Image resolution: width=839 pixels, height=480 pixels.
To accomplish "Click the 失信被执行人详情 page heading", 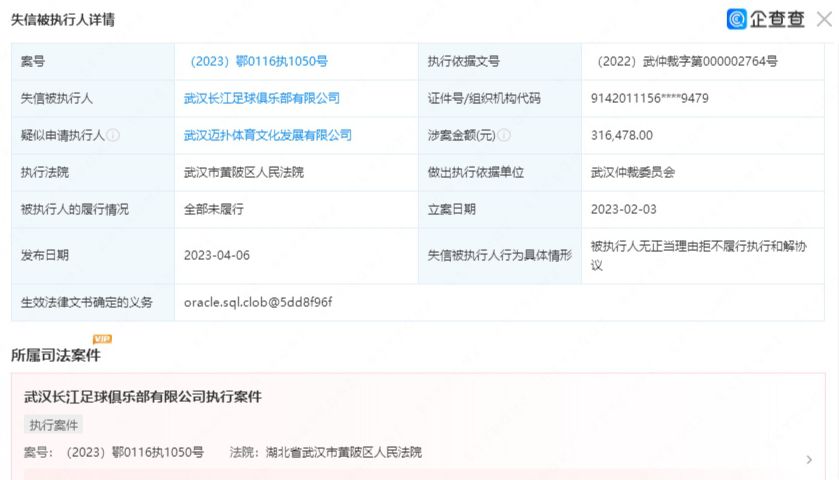I will click(x=62, y=19).
